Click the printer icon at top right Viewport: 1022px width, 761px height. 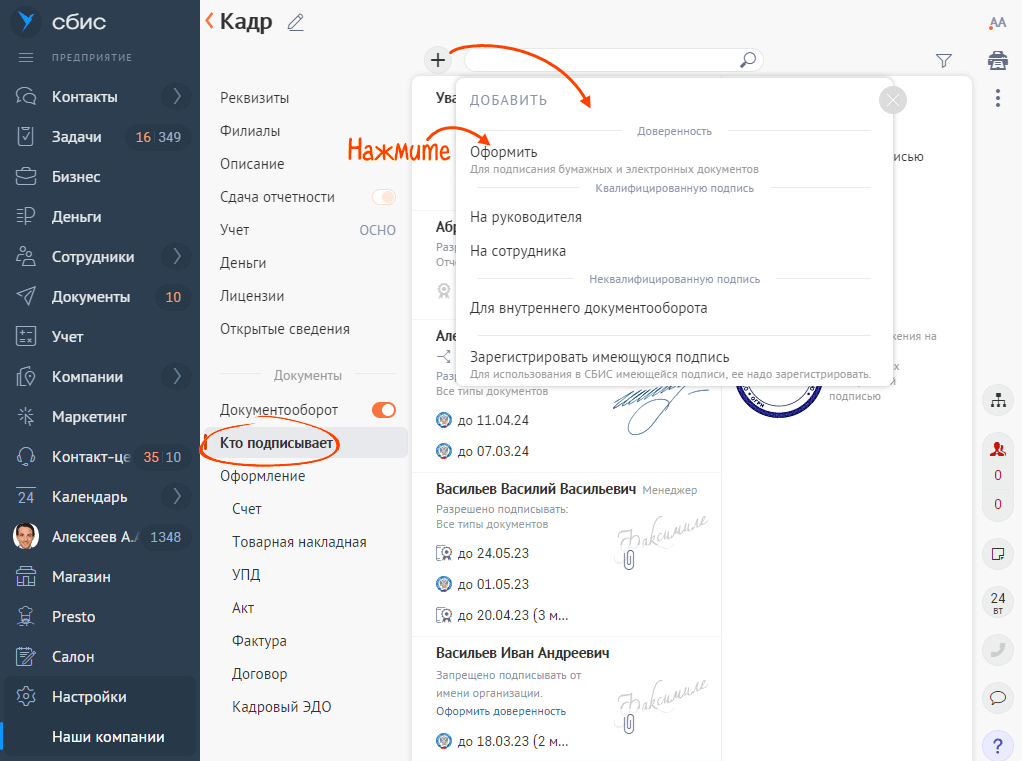tap(997, 61)
